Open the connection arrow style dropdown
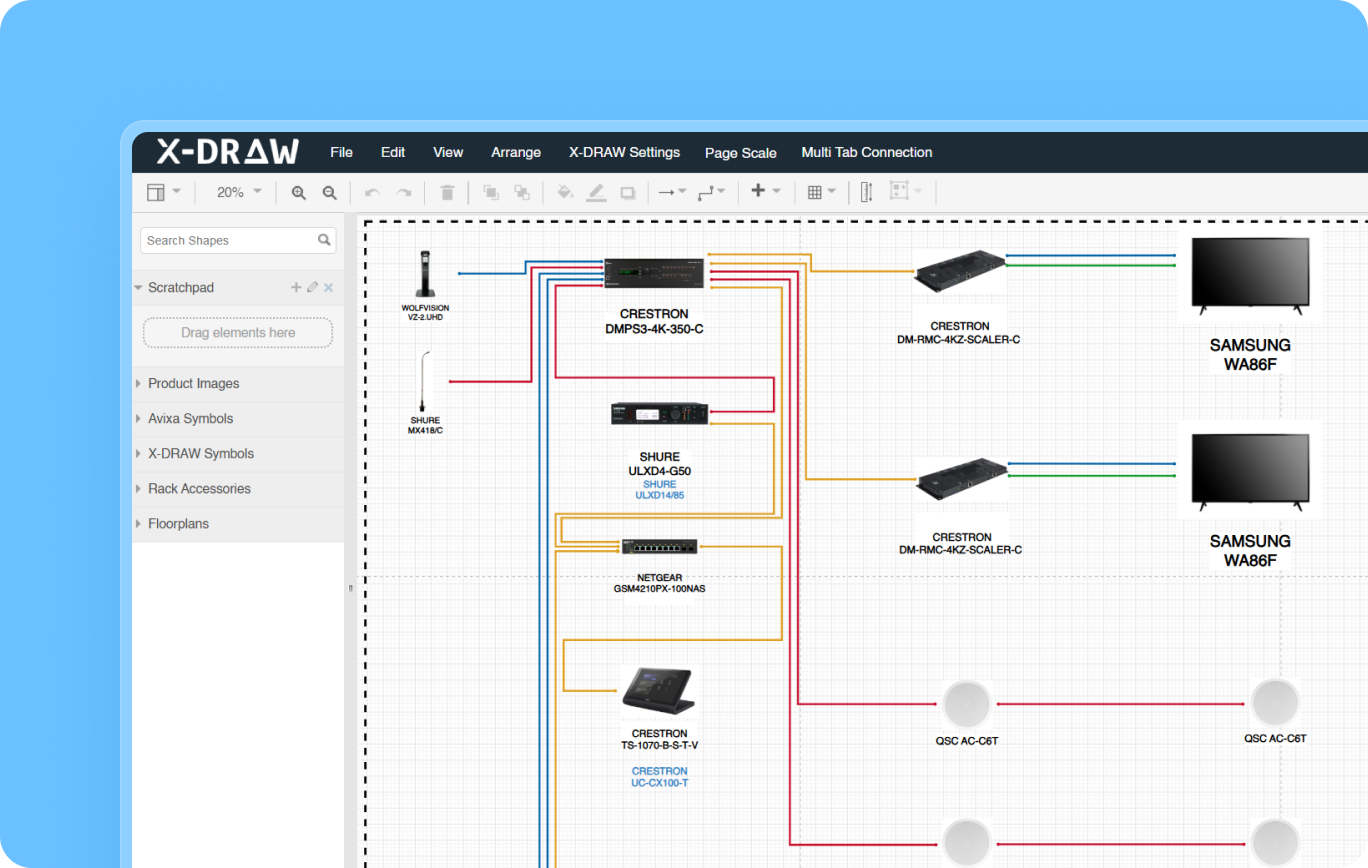Viewport: 1368px width, 868px height. coord(671,192)
